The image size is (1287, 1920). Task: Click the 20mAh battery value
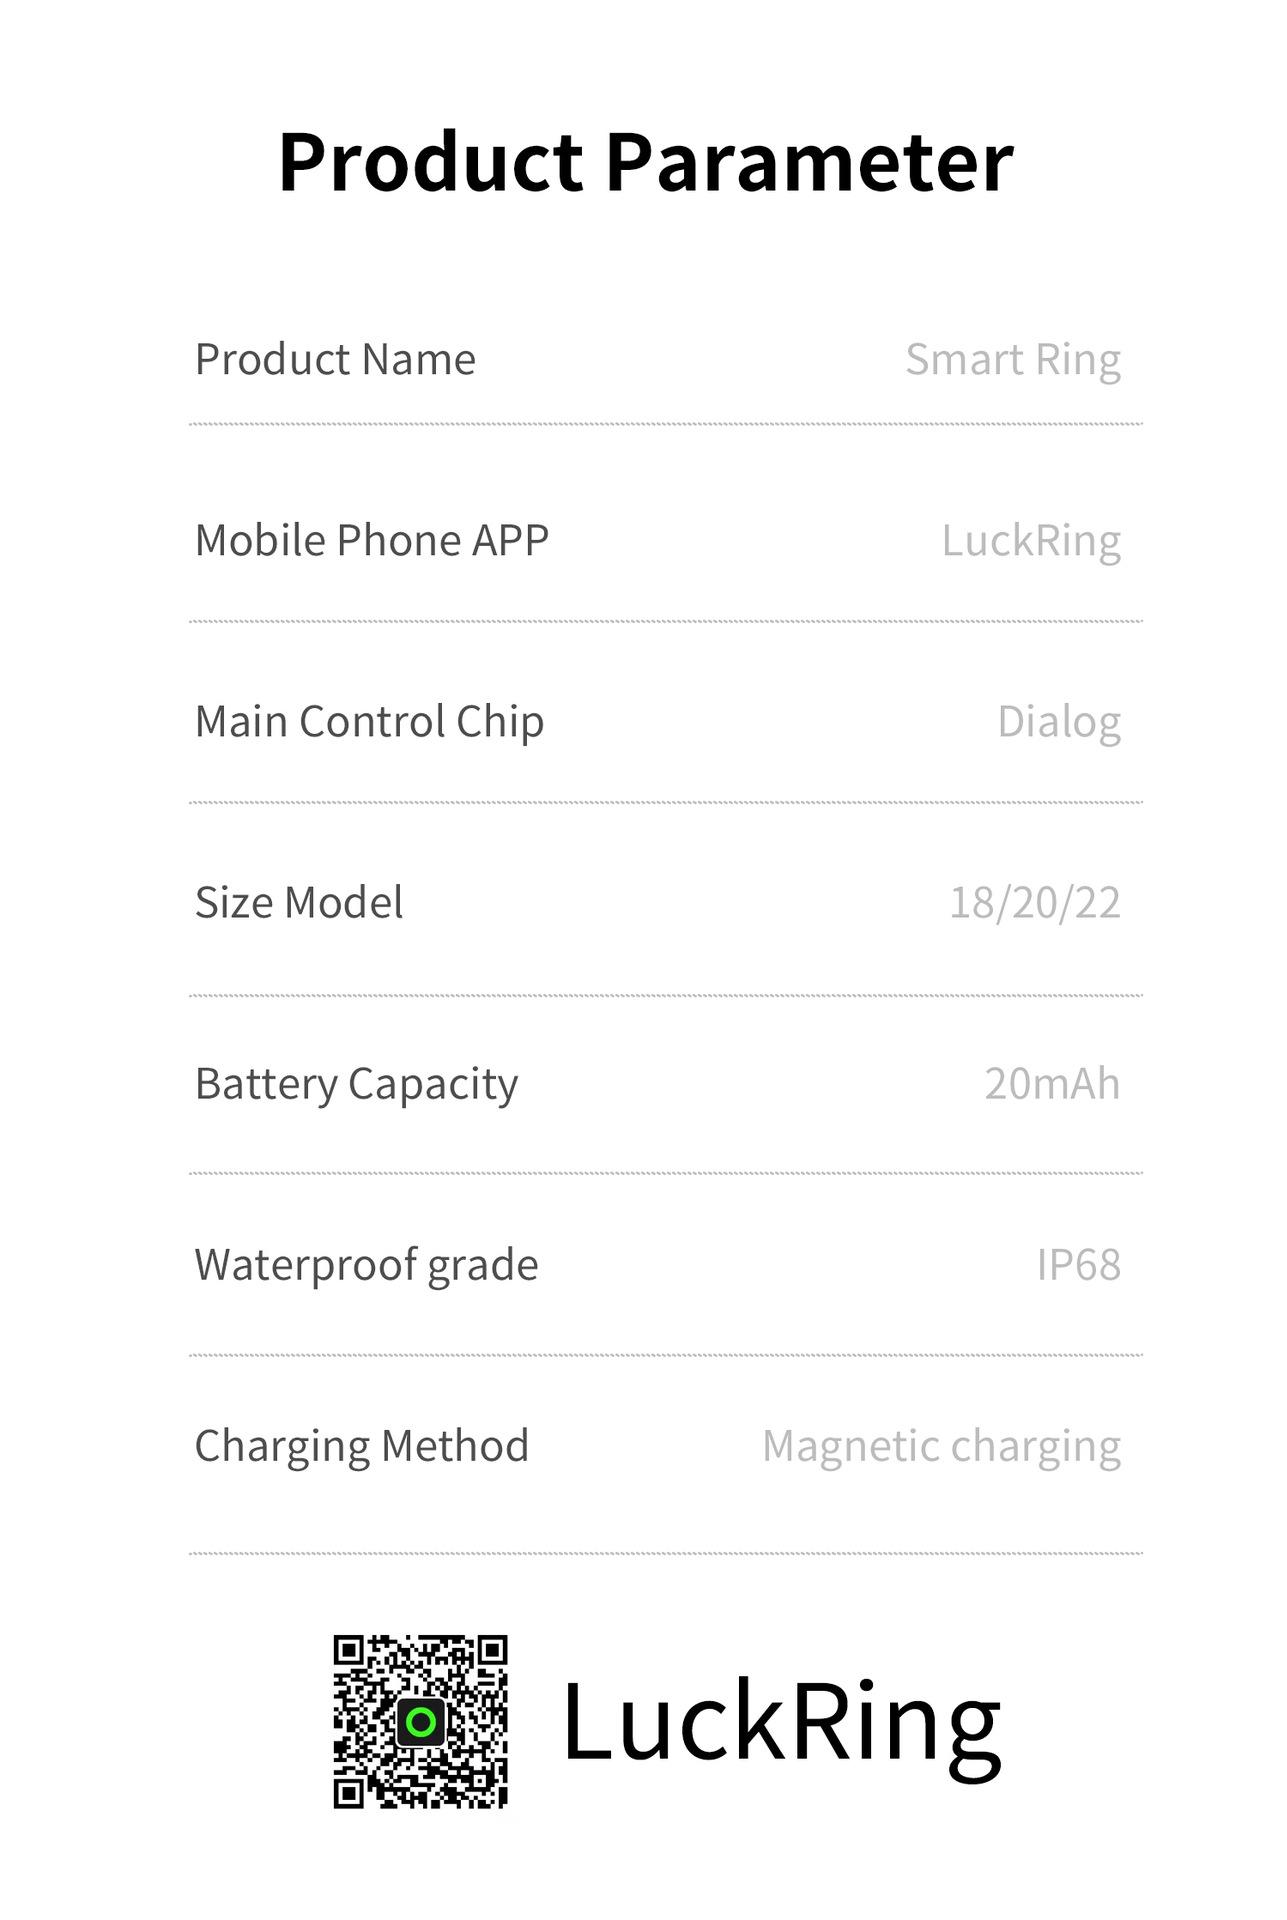(x=1051, y=1084)
